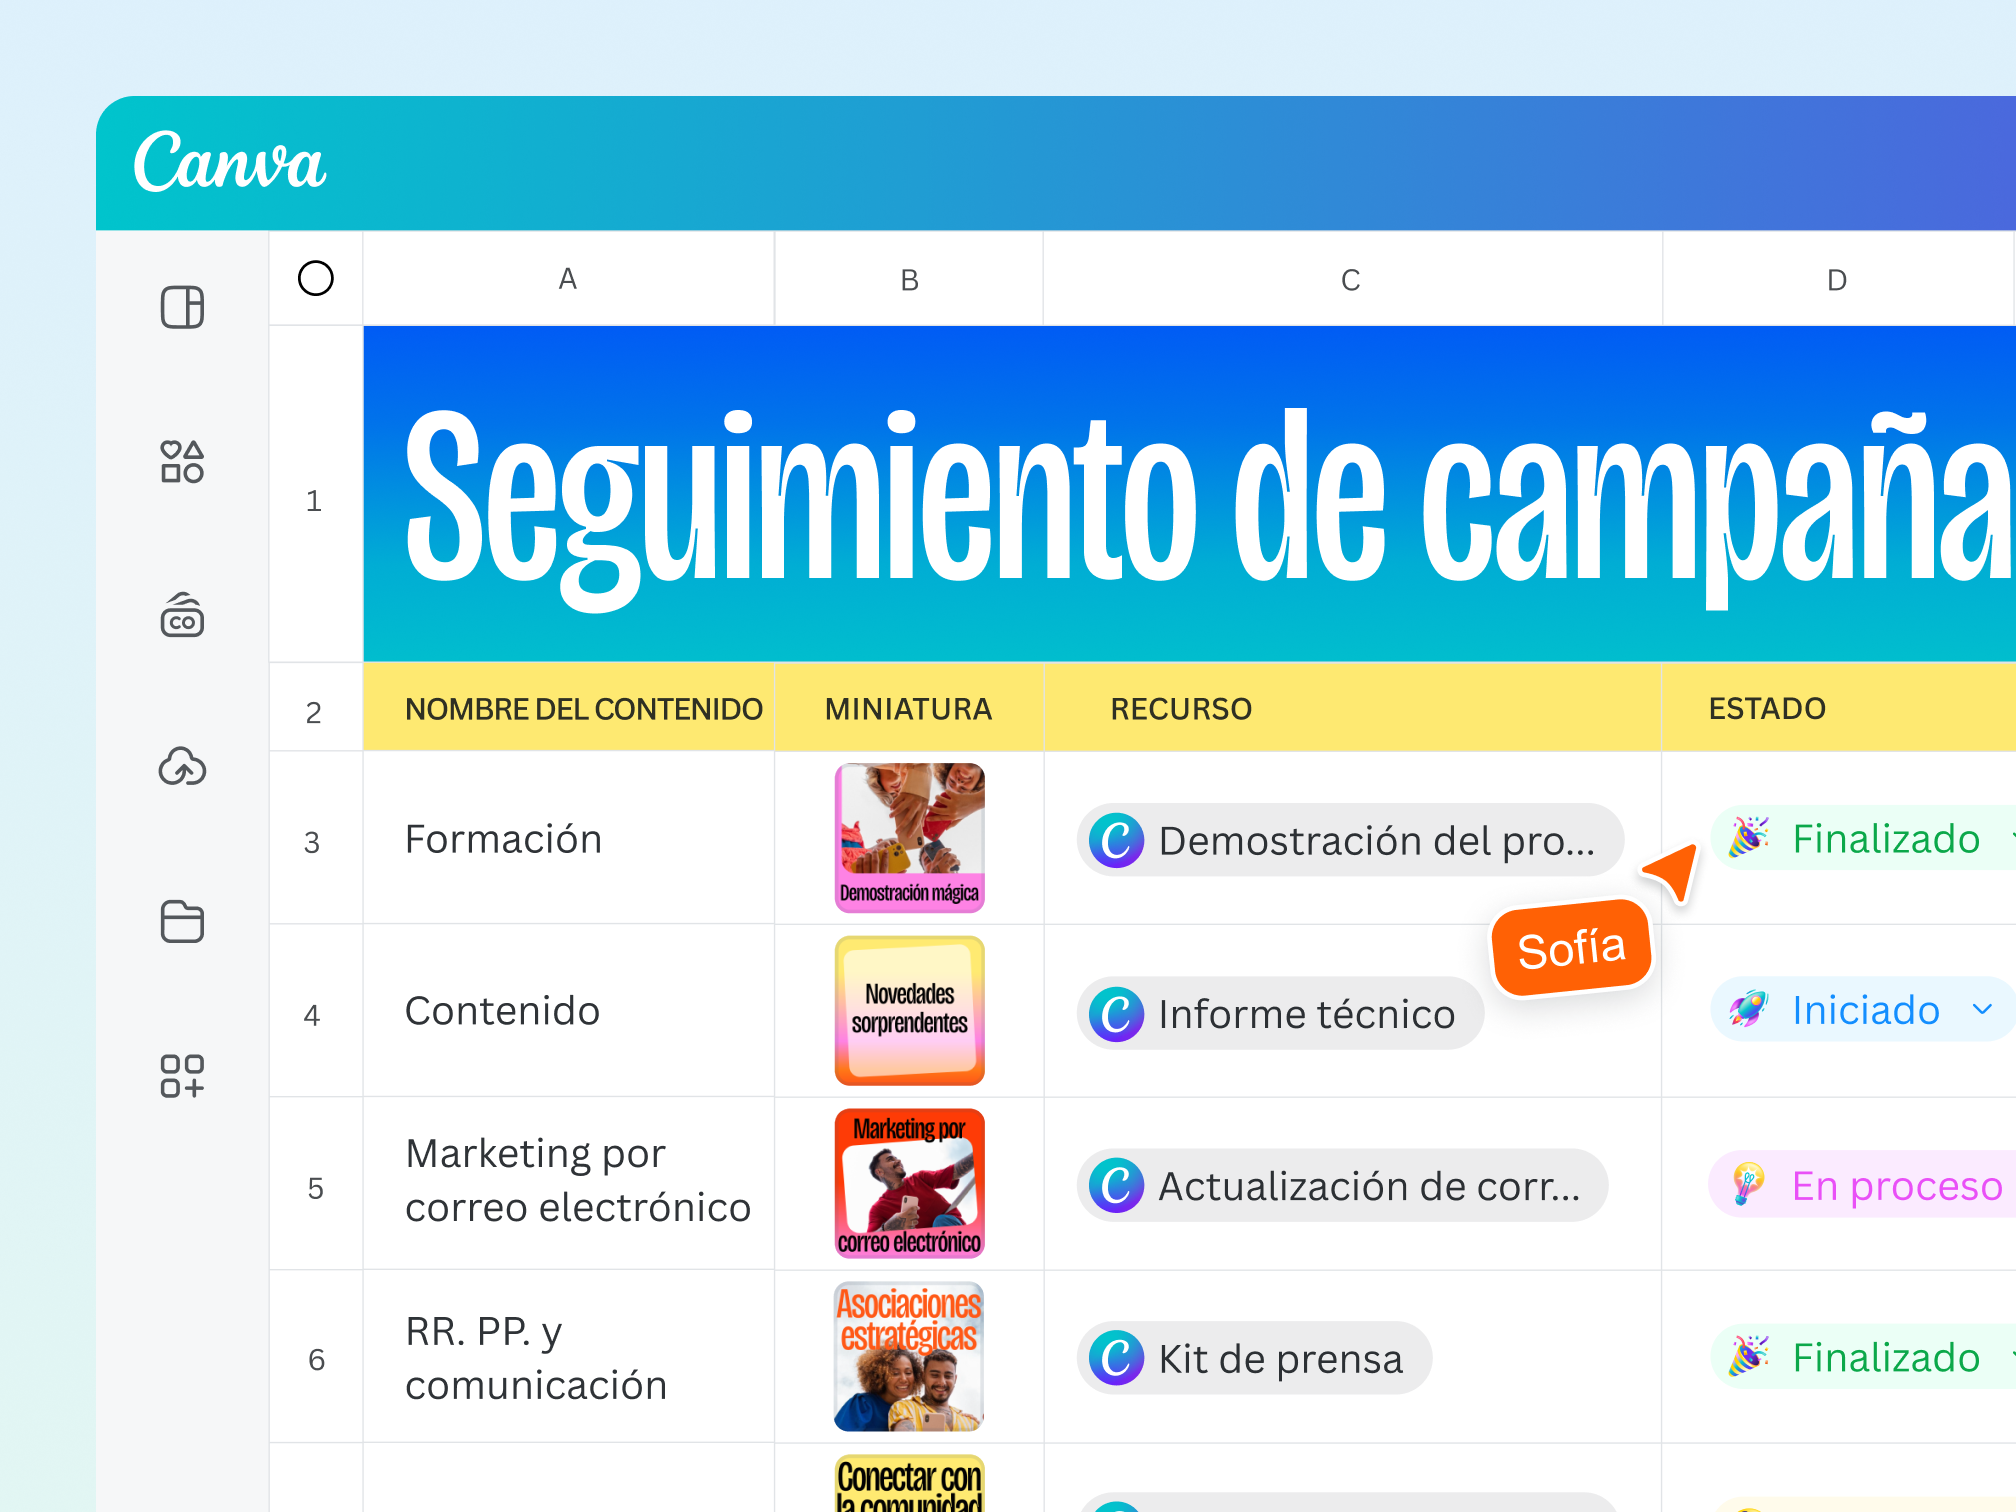The height and width of the screenshot is (1512, 2016).
Task: Toggle the select-all circle above row numbers
Action: [315, 279]
